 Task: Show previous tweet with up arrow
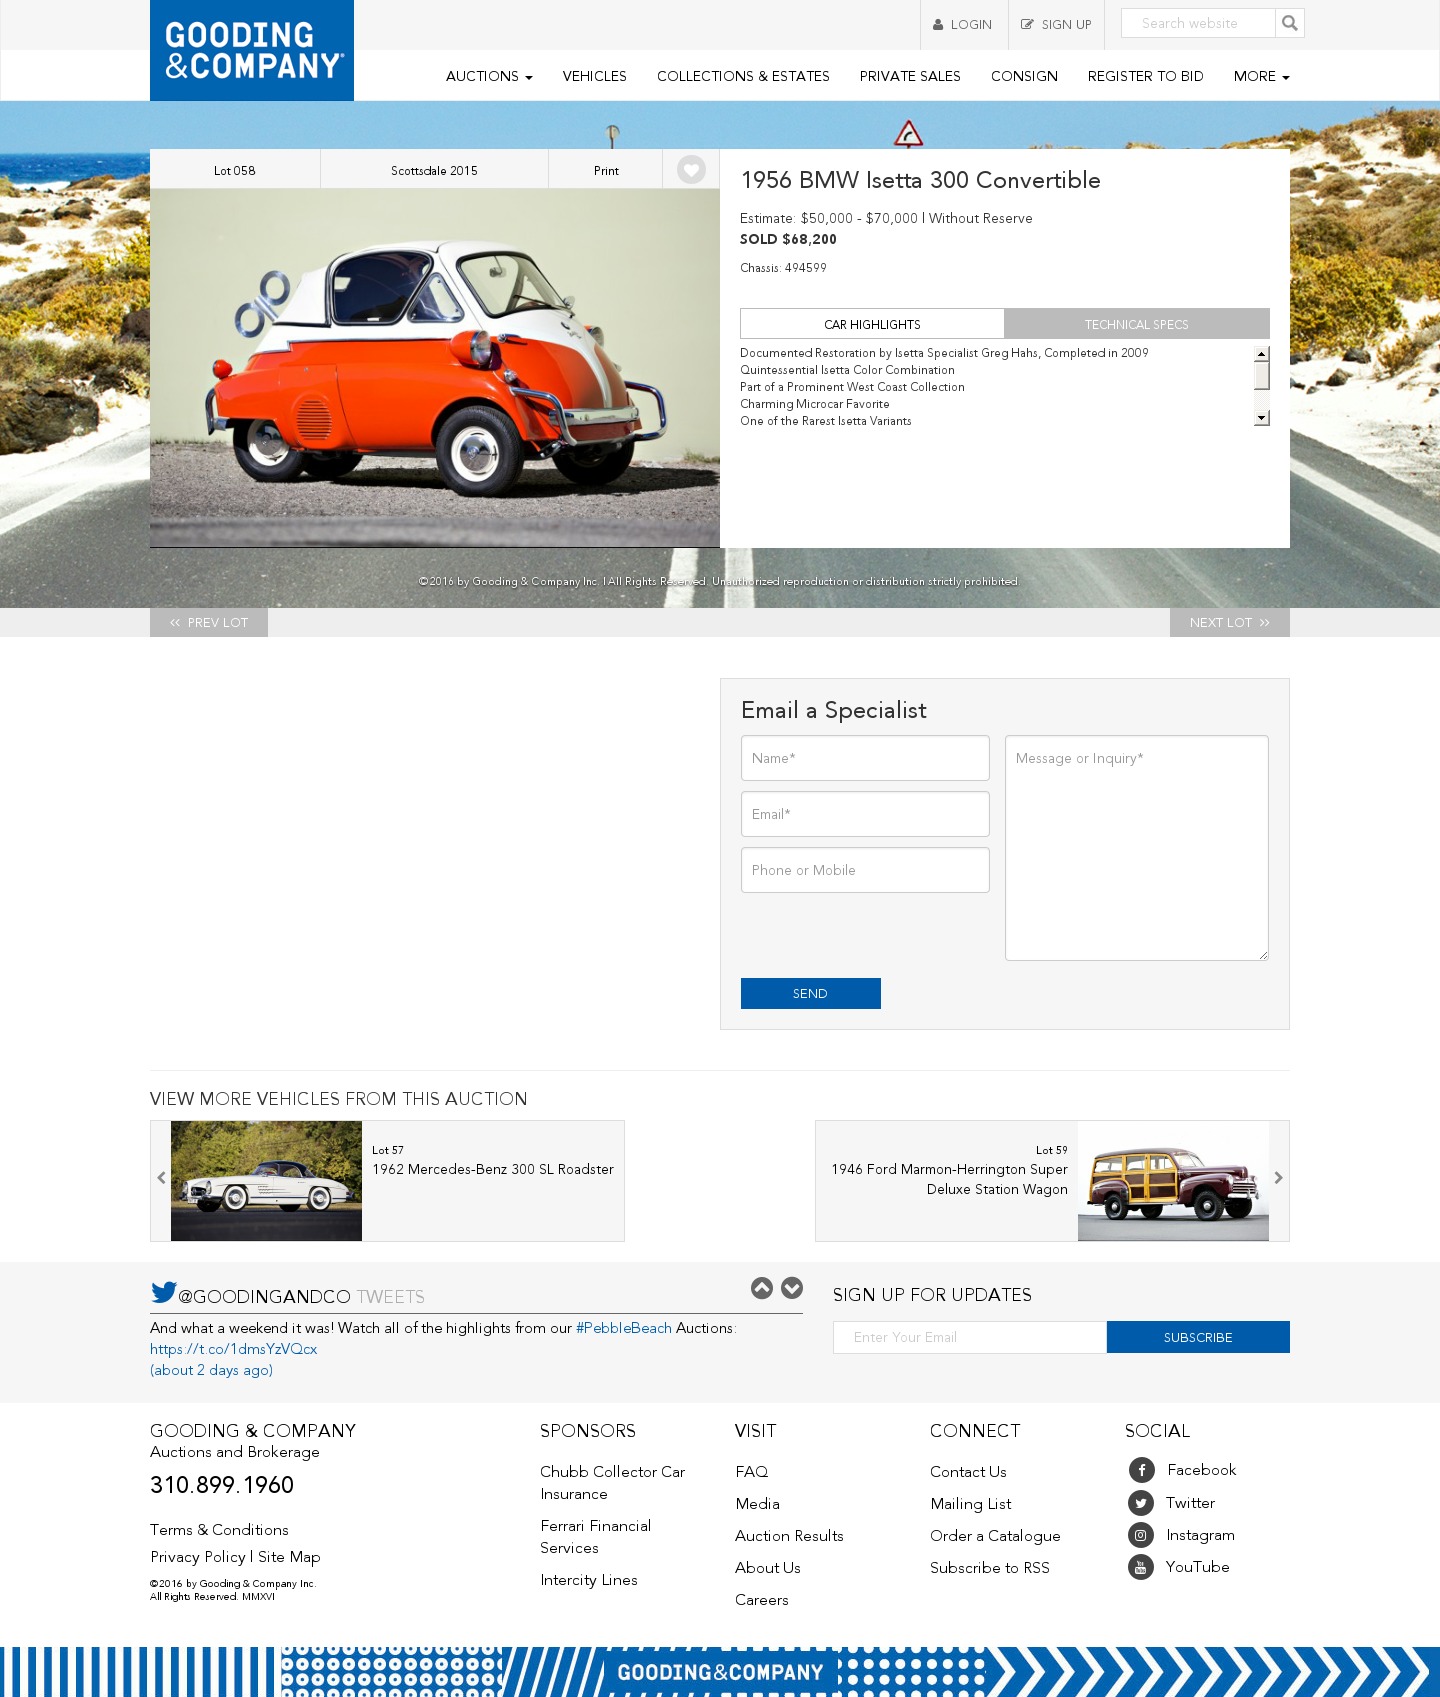[x=762, y=1288]
